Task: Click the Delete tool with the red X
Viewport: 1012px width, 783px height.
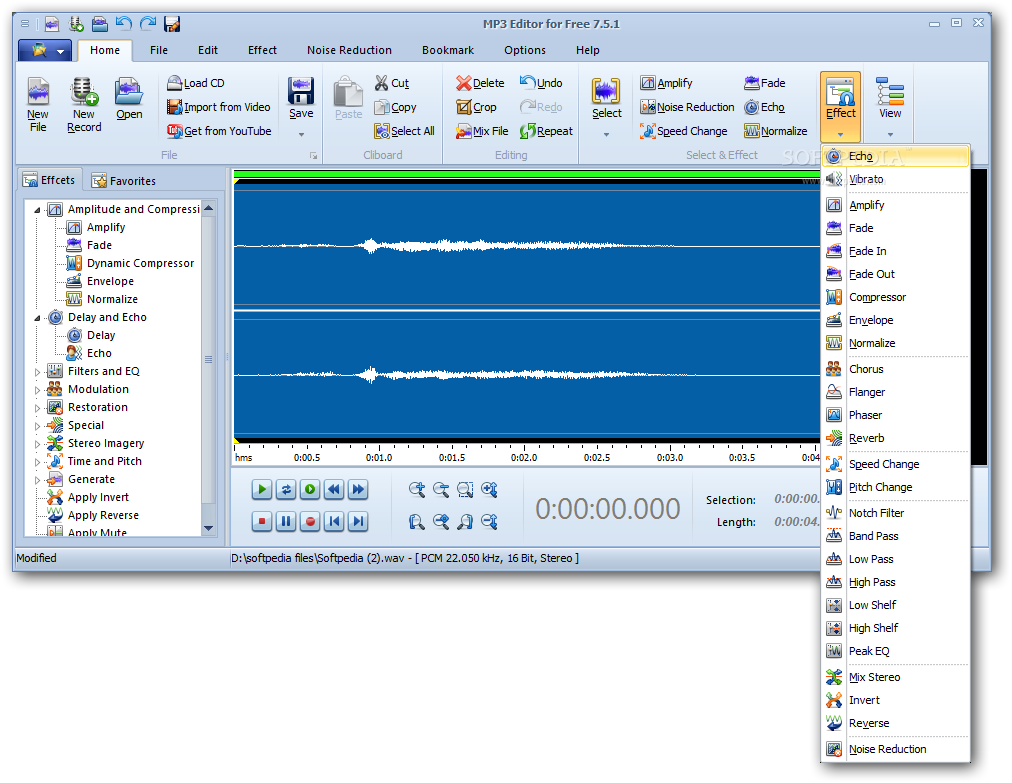Action: pos(480,83)
